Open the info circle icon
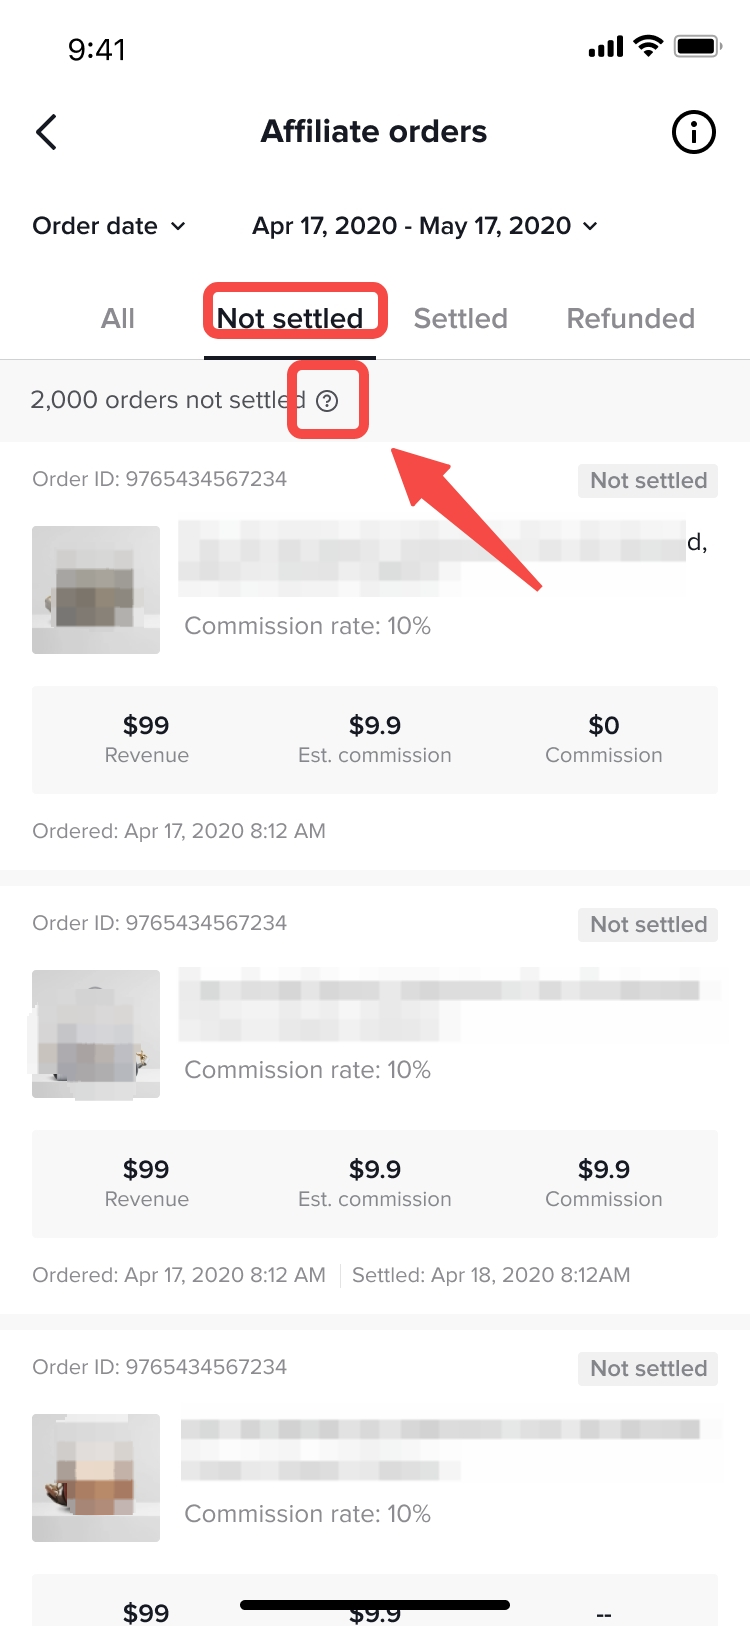The width and height of the screenshot is (750, 1626). [693, 132]
